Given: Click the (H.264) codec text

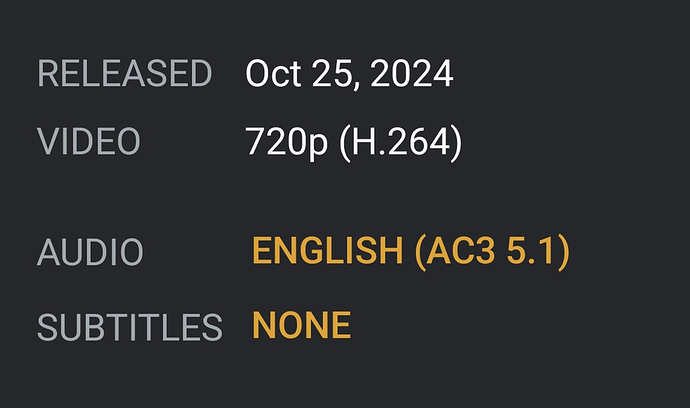Looking at the screenshot, I should click(401, 142).
